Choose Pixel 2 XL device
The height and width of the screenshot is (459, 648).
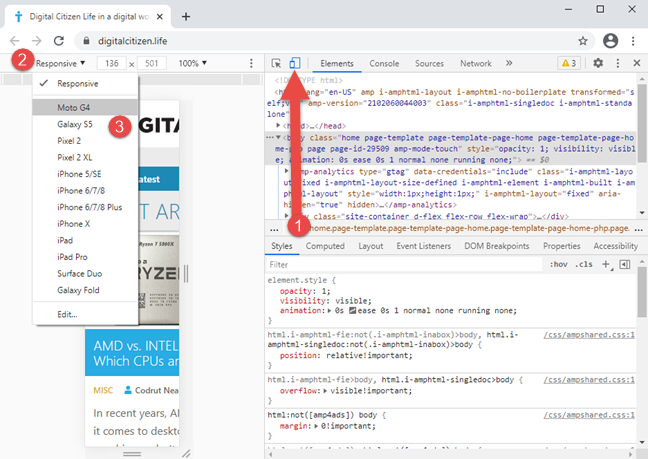pyautogui.click(x=85, y=157)
